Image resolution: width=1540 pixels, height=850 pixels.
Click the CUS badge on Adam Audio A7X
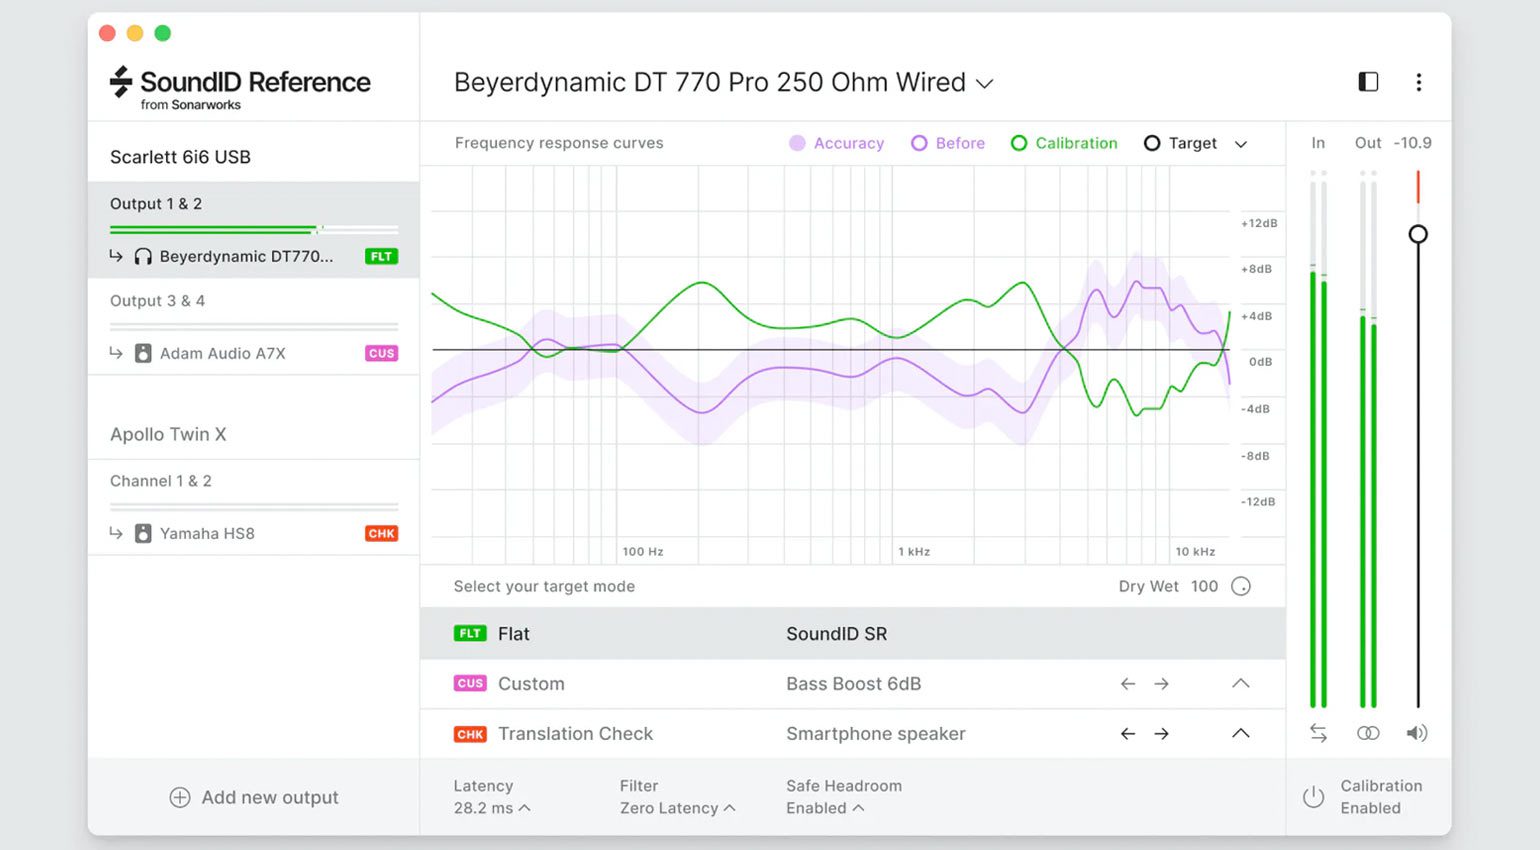pyautogui.click(x=381, y=354)
